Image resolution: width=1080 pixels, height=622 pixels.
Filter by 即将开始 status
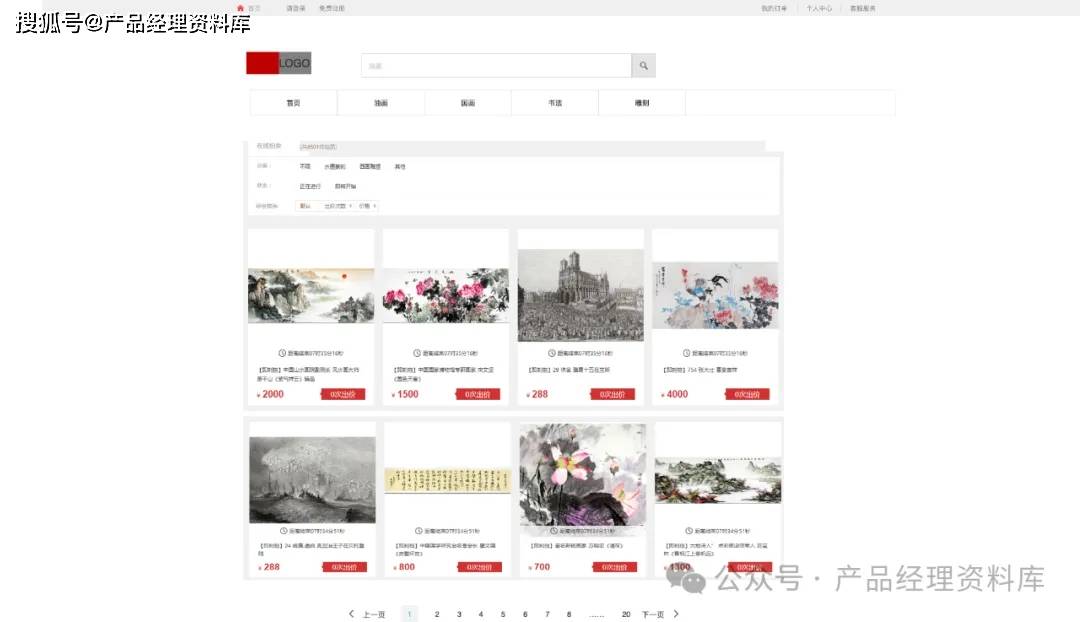346,187
